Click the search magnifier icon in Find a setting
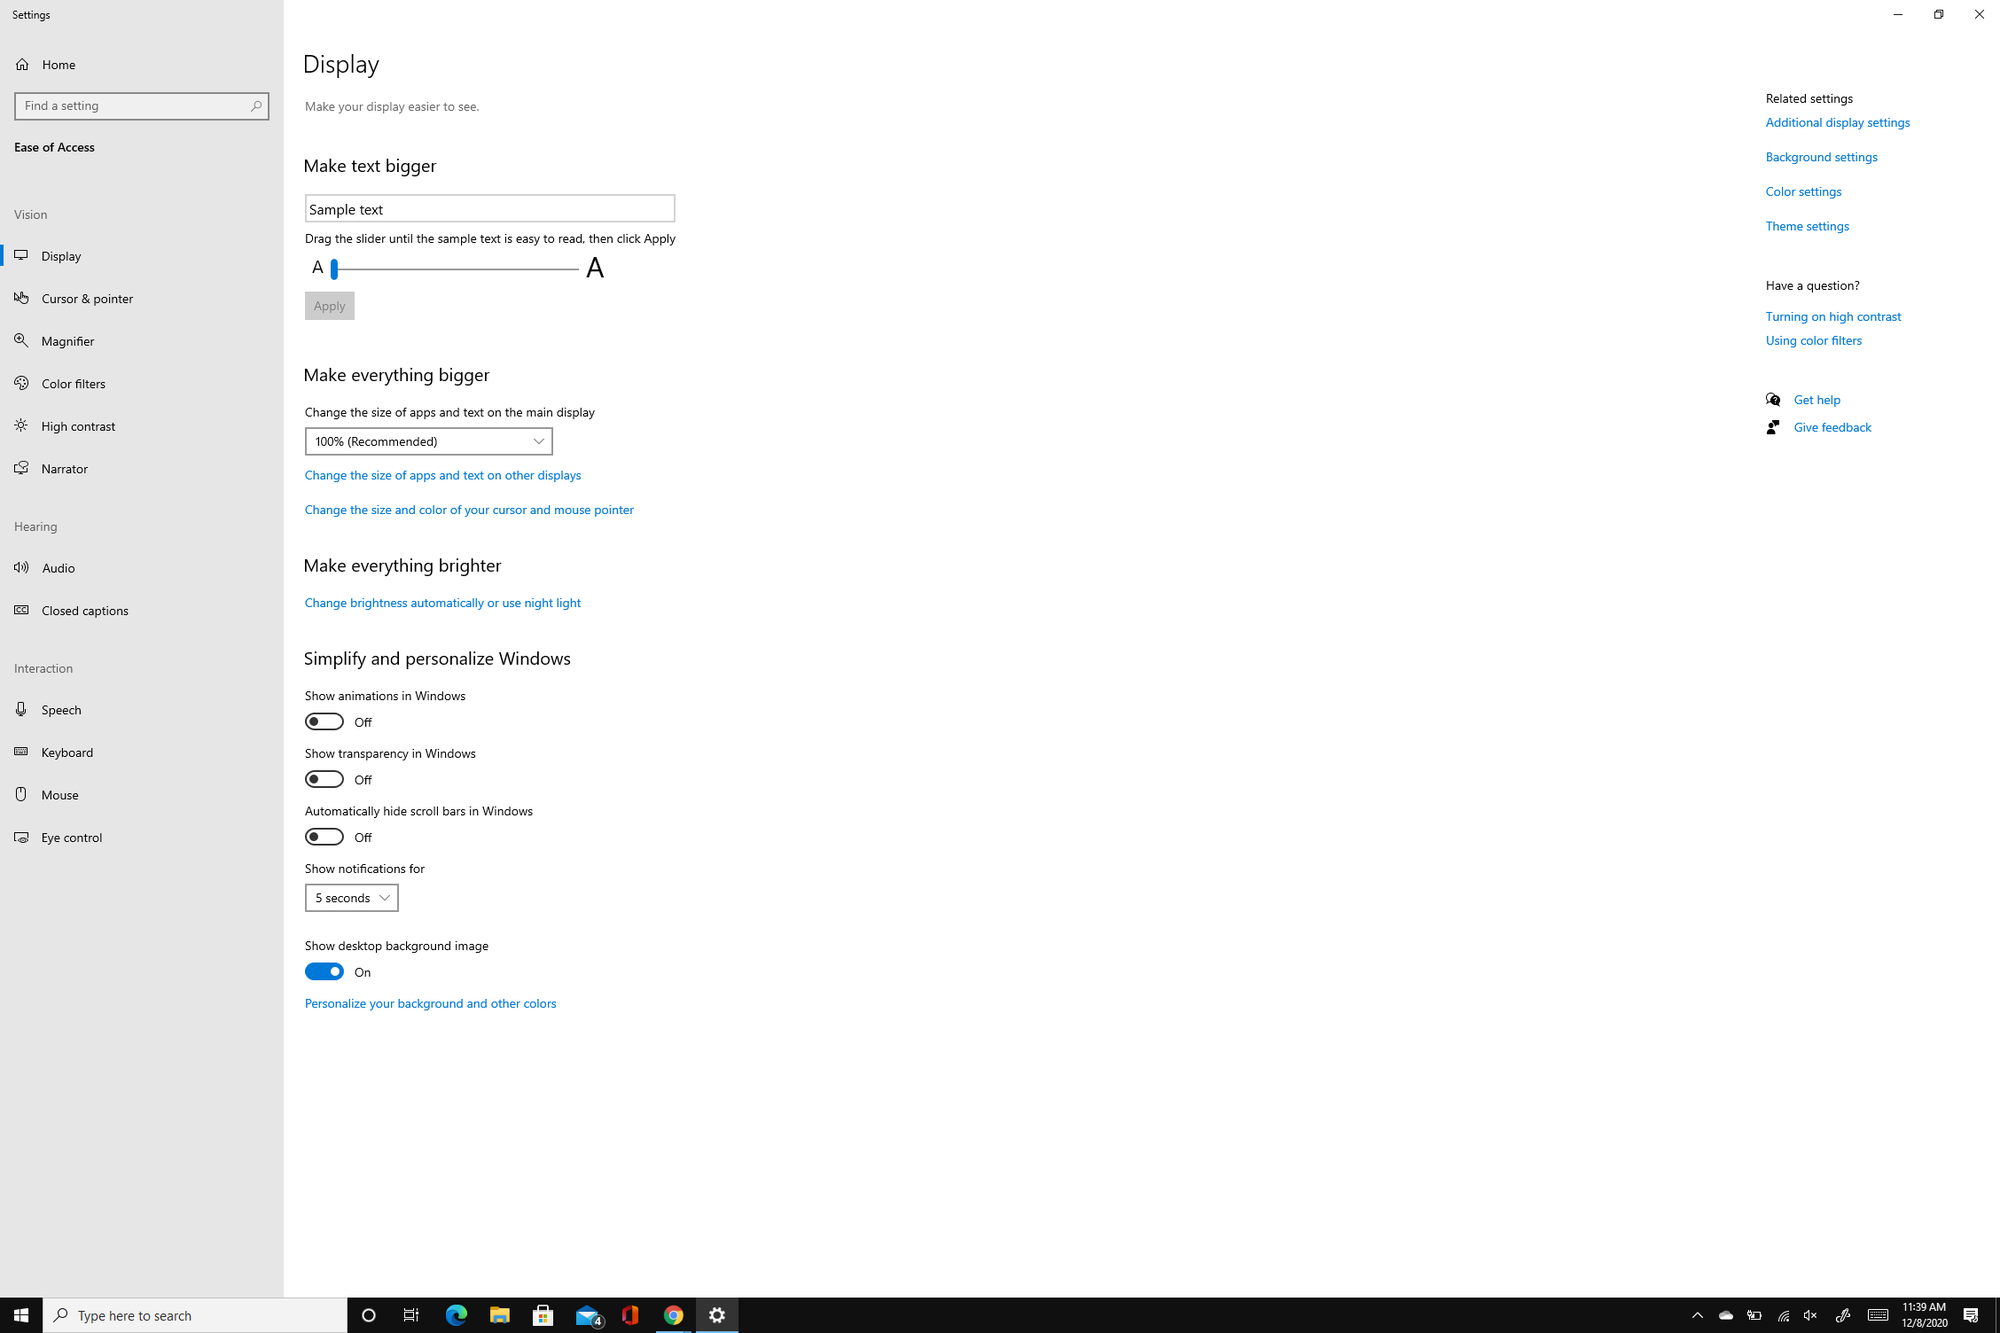The width and height of the screenshot is (2000, 1333). (x=256, y=106)
